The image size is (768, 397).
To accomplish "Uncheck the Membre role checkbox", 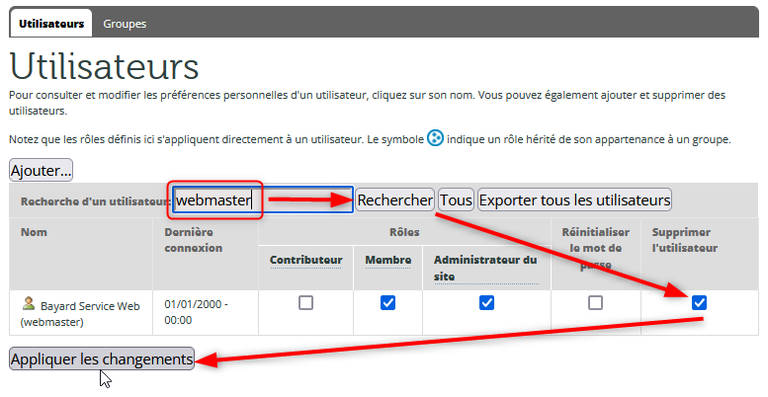I will (387, 303).
